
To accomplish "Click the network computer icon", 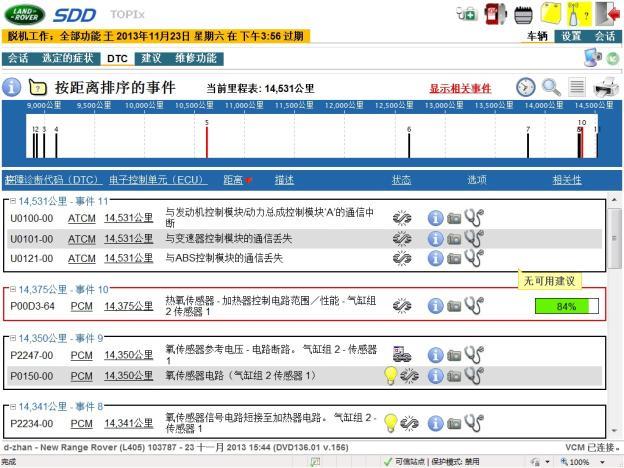I will (x=593, y=57).
